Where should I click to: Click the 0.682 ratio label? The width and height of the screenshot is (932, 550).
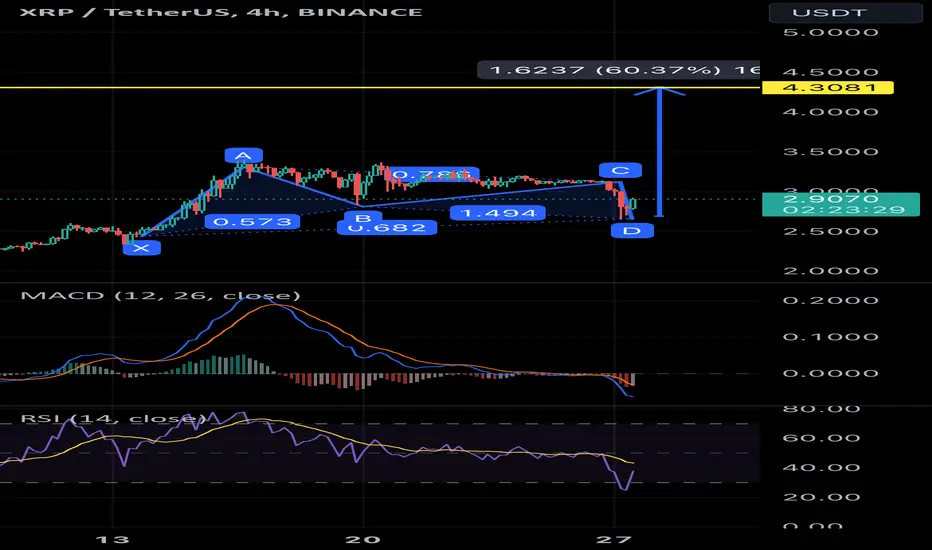coord(387,228)
